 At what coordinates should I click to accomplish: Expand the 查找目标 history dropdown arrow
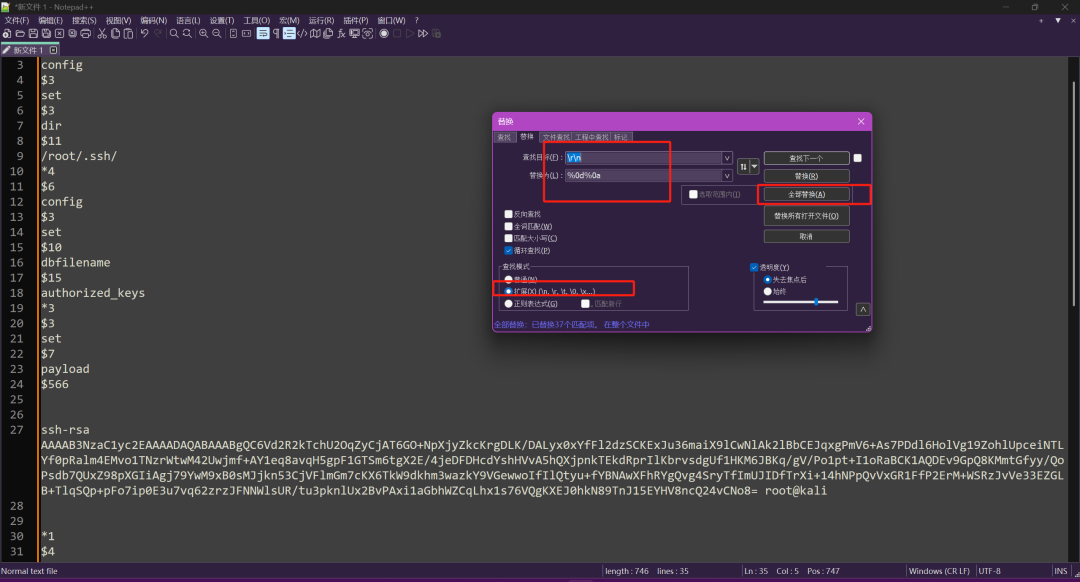727,158
